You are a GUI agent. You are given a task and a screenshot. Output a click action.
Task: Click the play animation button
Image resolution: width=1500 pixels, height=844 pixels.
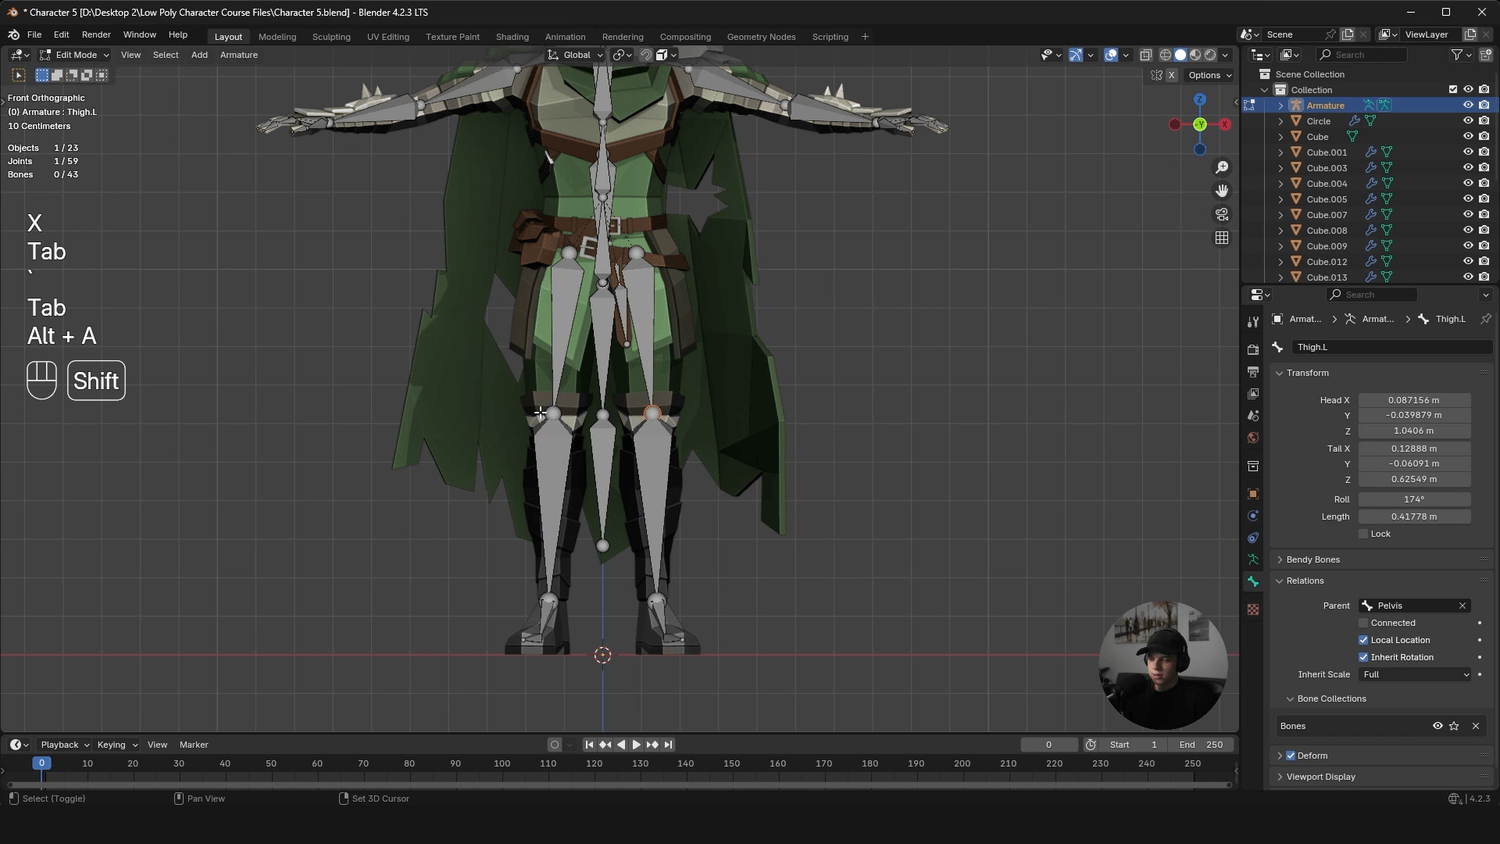tap(636, 745)
